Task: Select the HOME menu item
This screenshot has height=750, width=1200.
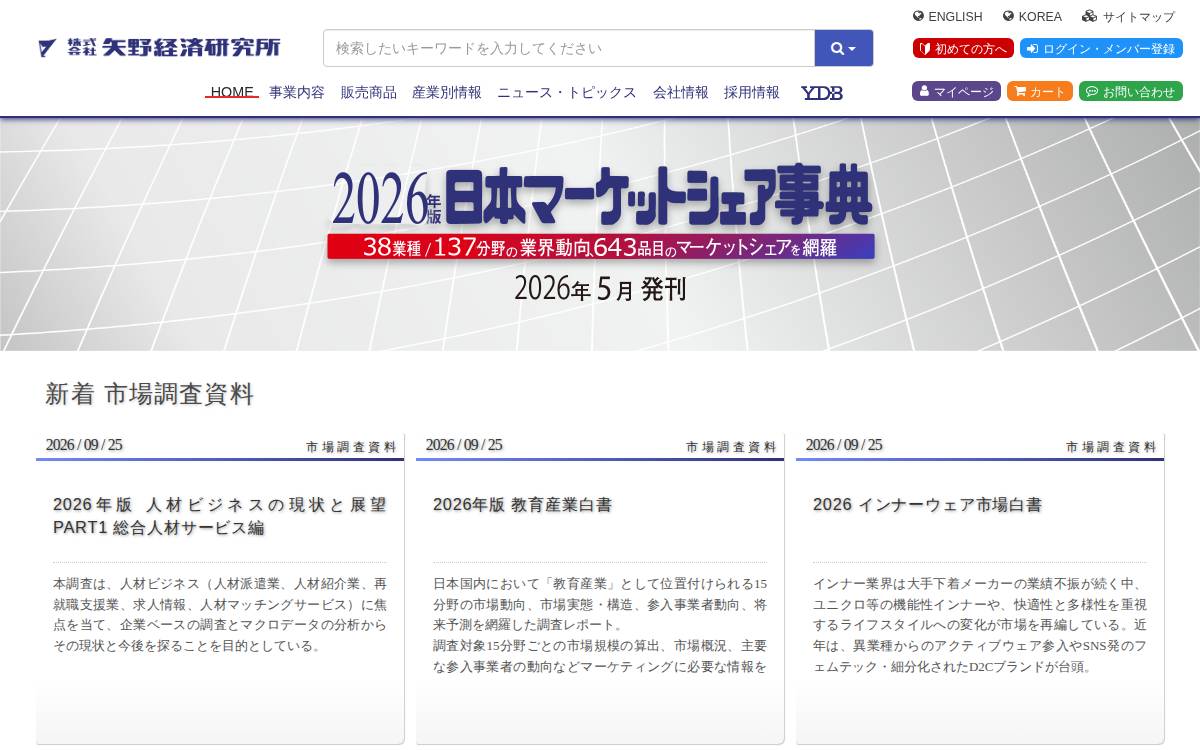Action: pos(232,92)
